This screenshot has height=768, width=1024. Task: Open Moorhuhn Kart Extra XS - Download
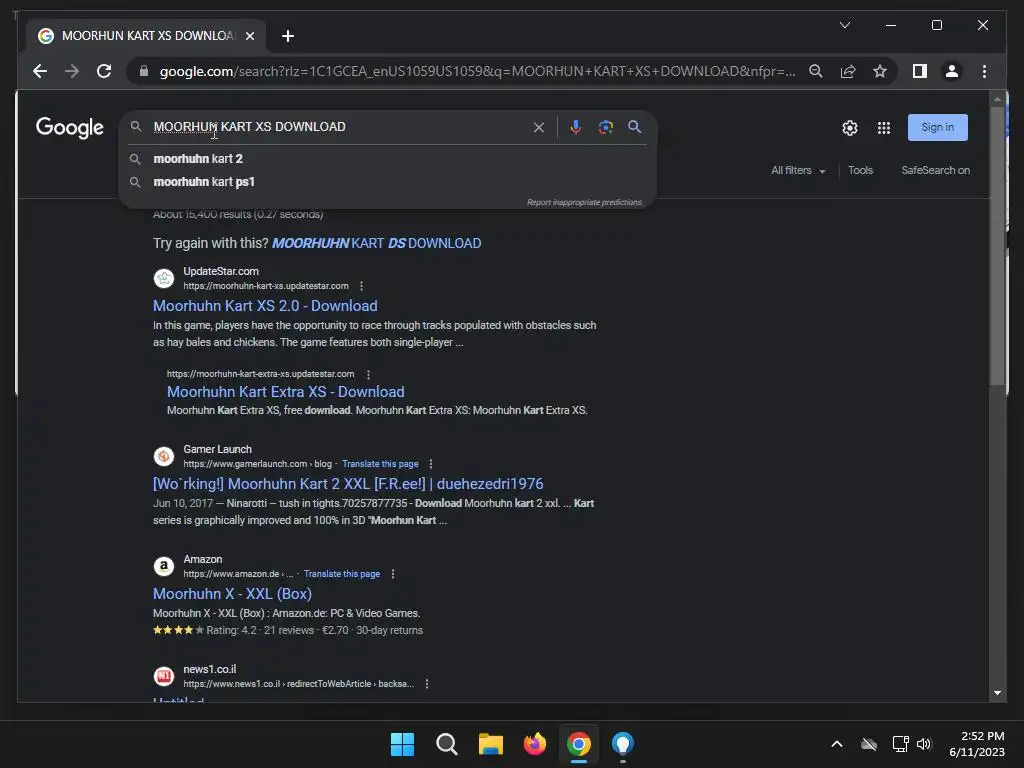click(285, 392)
